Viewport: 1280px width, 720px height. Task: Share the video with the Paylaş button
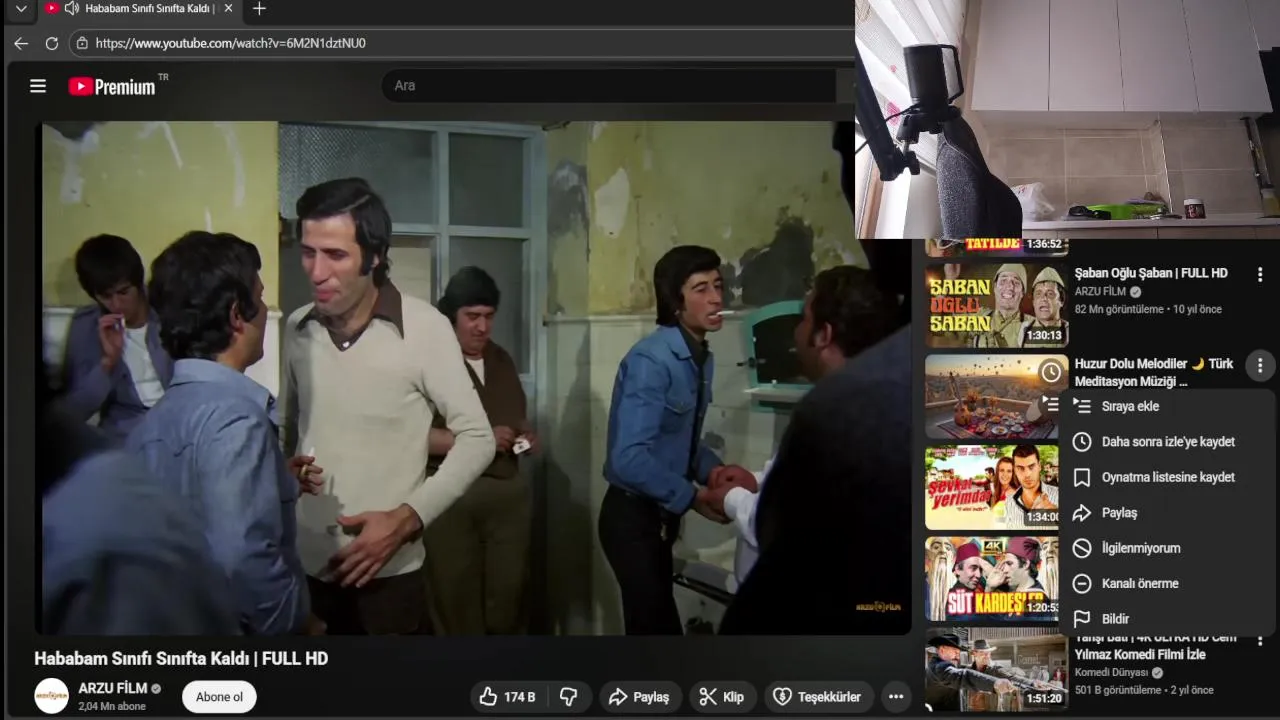click(x=639, y=697)
